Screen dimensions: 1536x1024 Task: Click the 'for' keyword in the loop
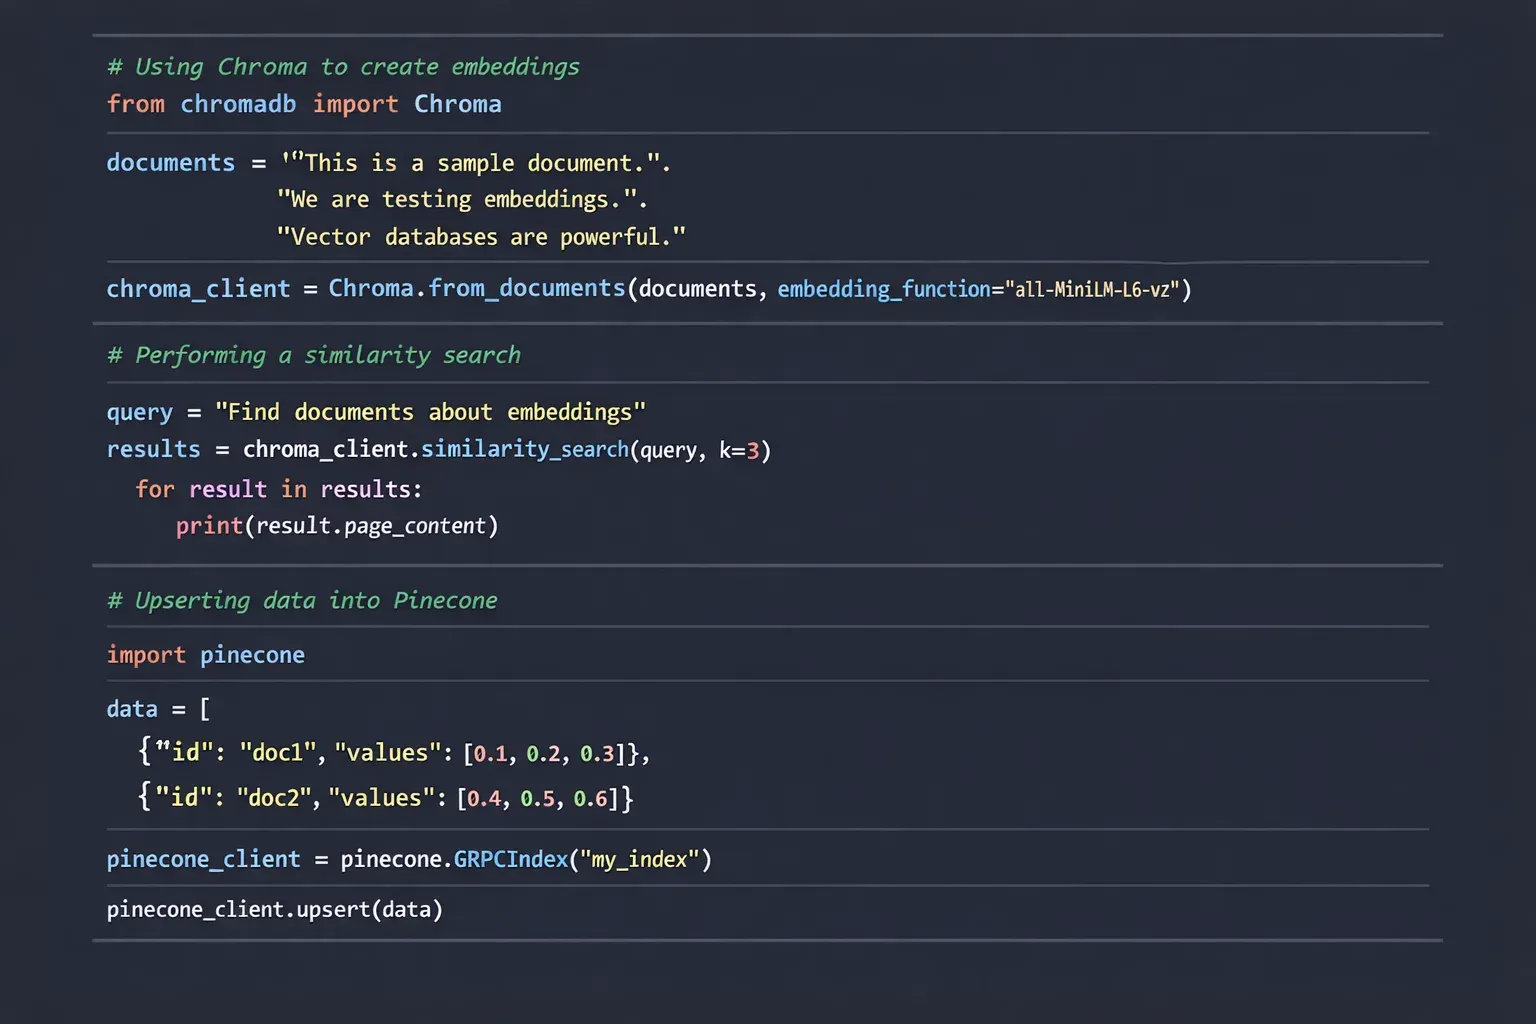pos(155,489)
